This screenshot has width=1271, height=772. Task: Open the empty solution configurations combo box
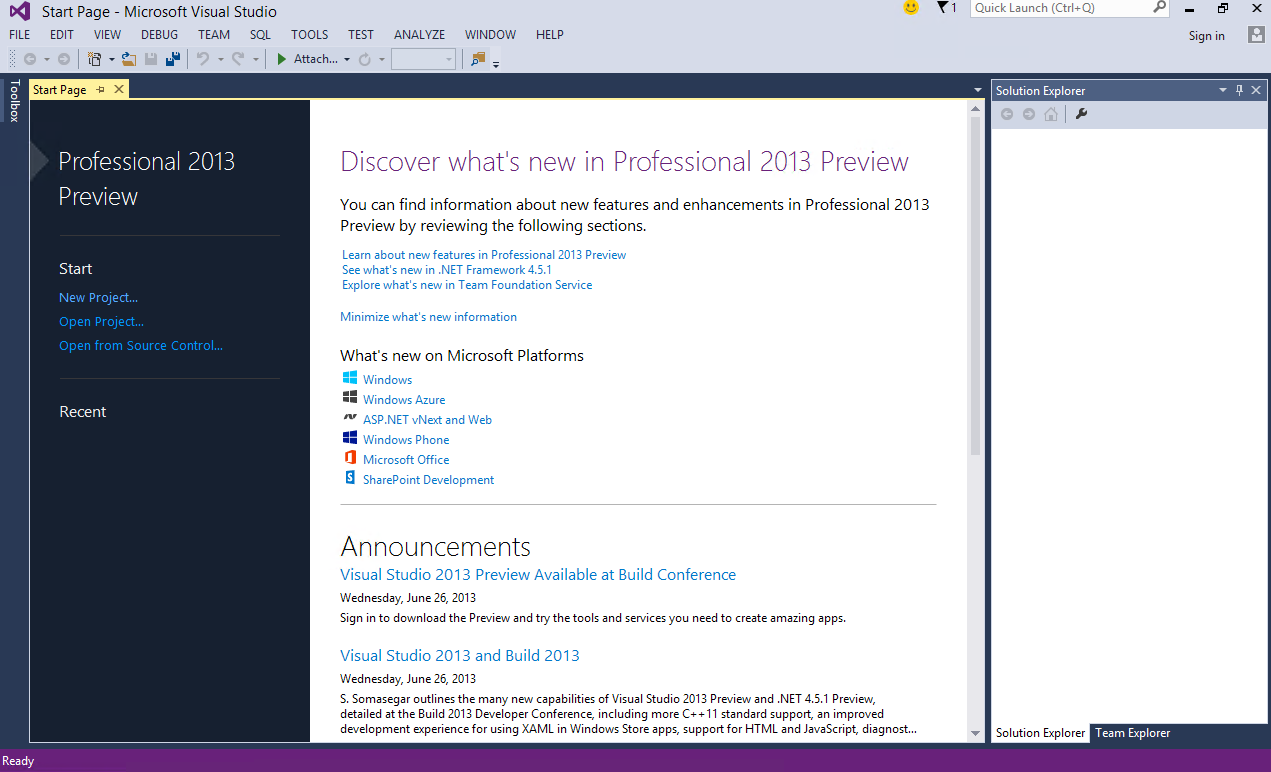(424, 59)
